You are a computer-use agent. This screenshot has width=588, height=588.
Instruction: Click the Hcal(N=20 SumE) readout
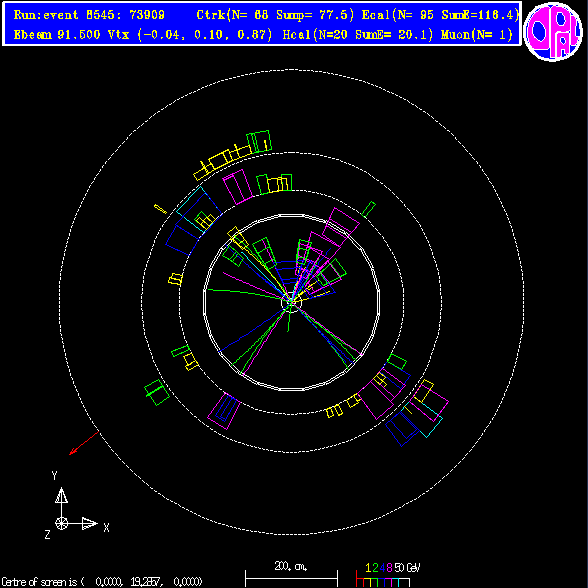358,35
